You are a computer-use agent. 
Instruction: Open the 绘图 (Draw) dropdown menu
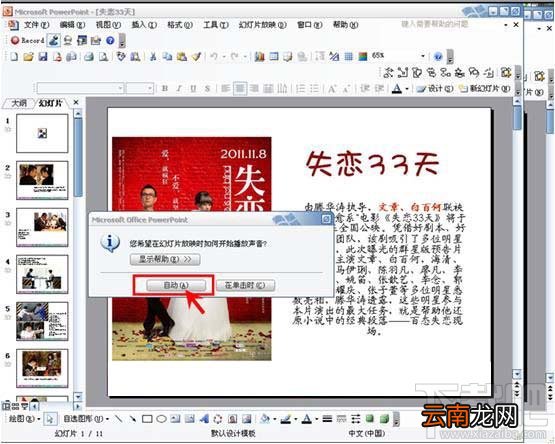click(24, 419)
